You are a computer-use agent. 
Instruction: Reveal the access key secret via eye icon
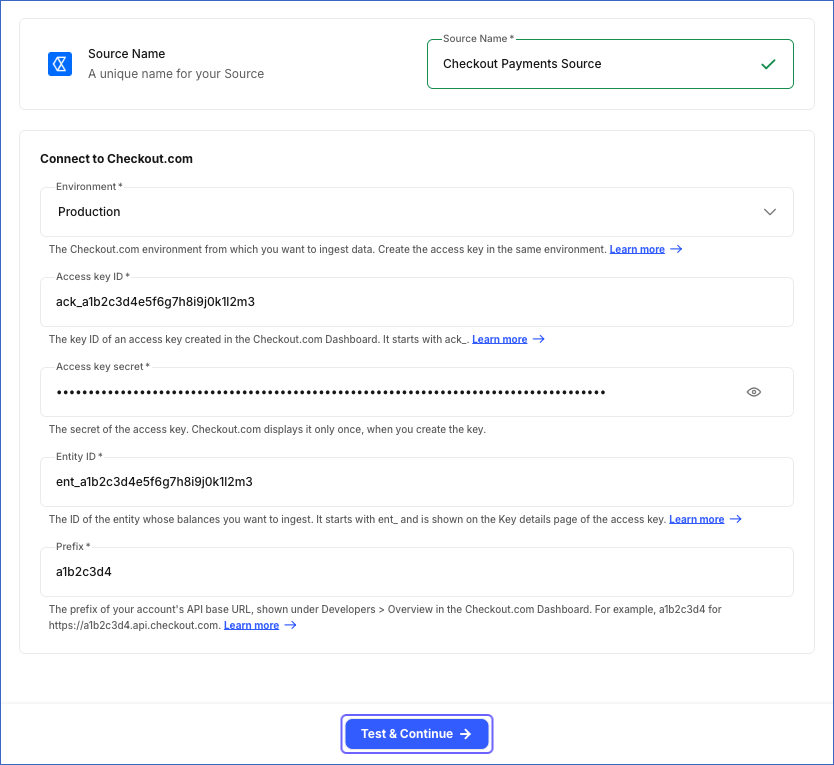[x=754, y=392]
